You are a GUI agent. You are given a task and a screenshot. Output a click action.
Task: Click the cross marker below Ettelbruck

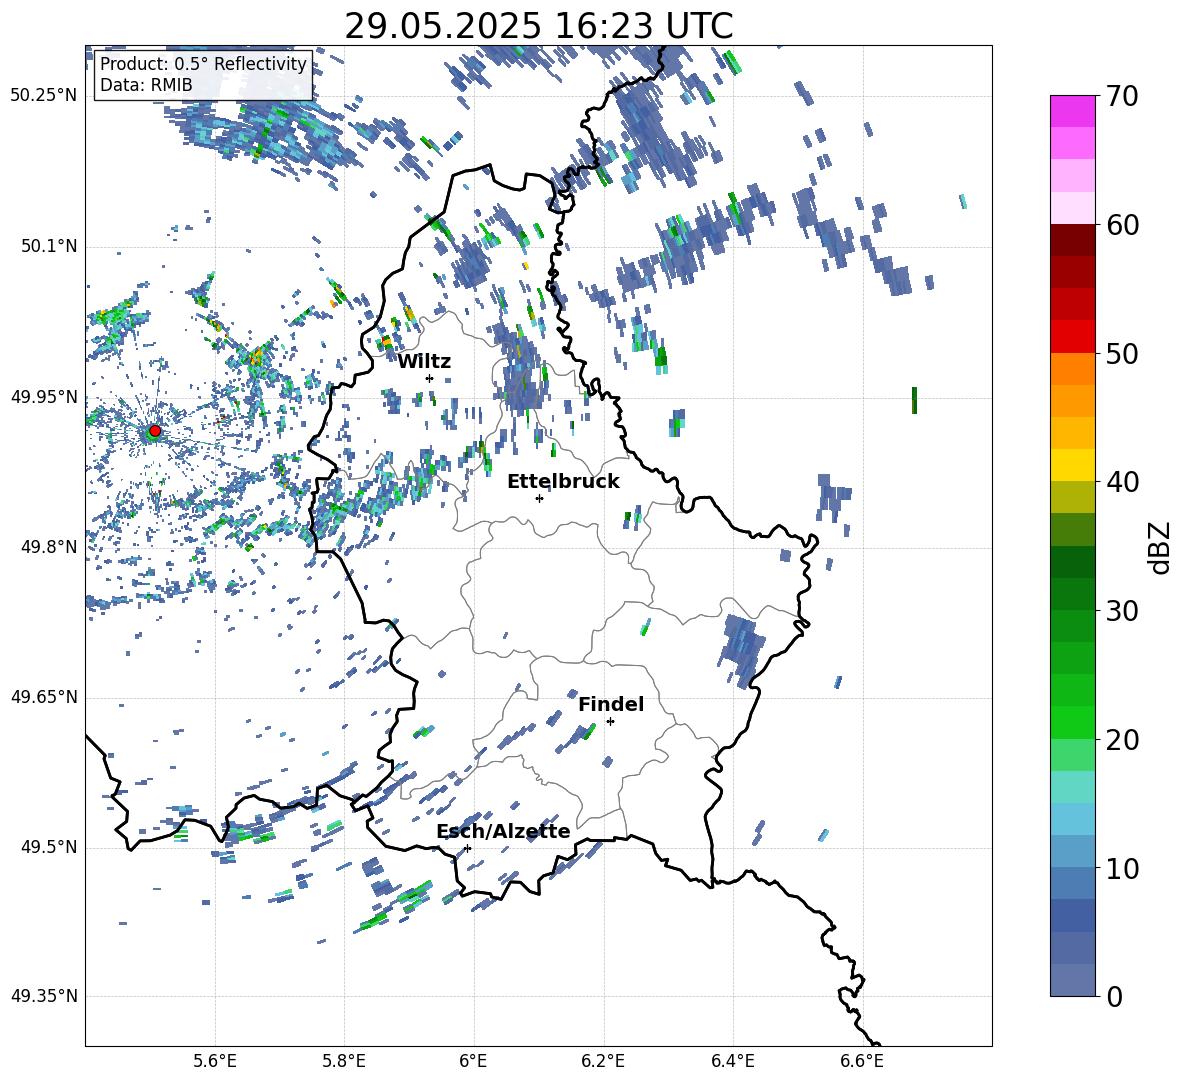click(539, 498)
